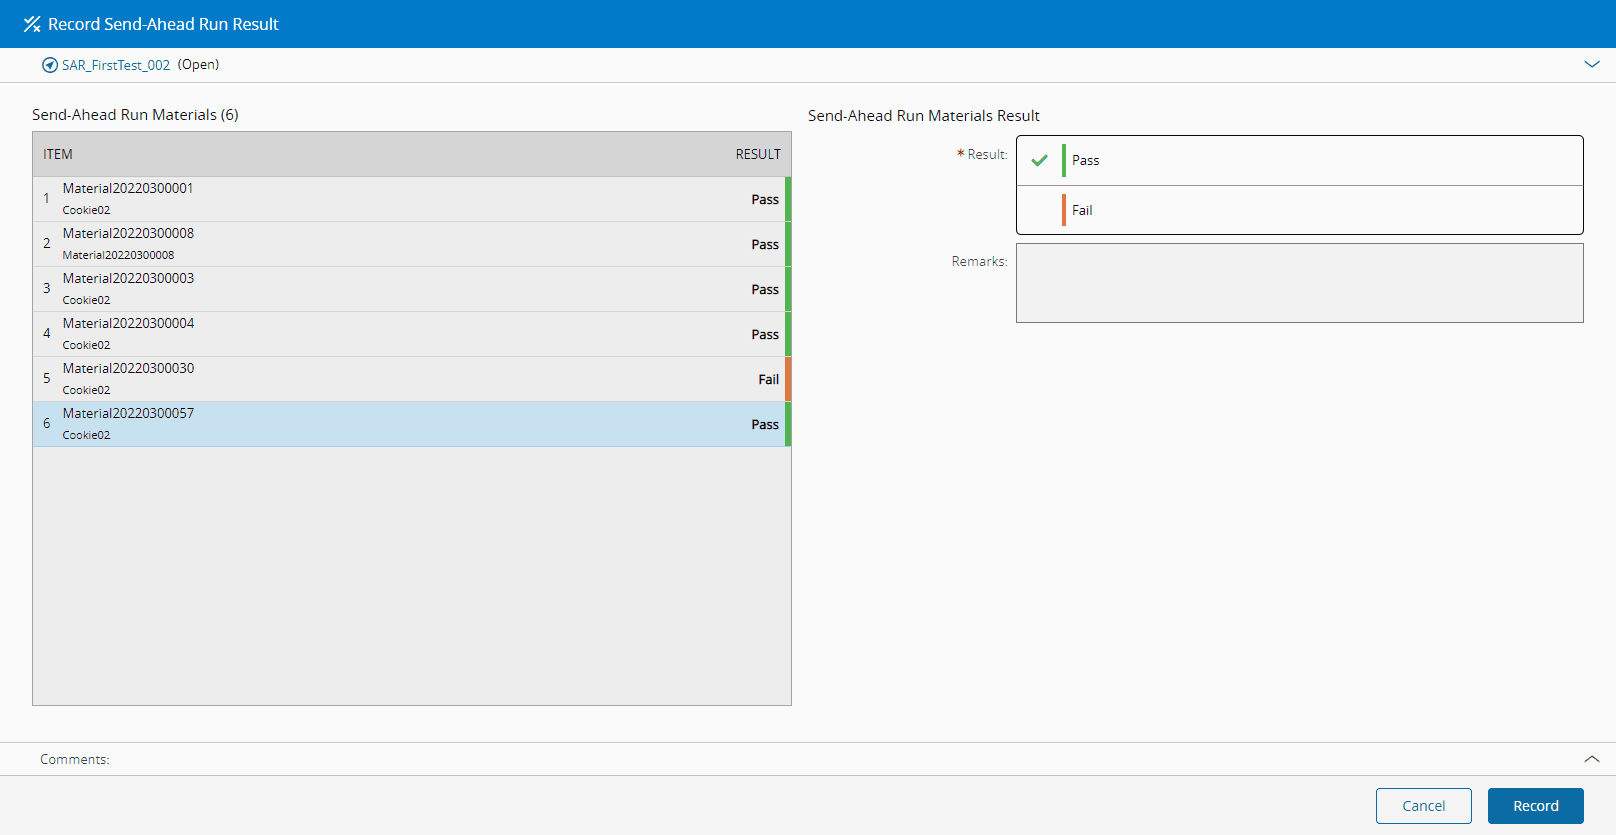Screen dimensions: 1616x835
Task: Select row Material20220300004
Action: [410, 334]
